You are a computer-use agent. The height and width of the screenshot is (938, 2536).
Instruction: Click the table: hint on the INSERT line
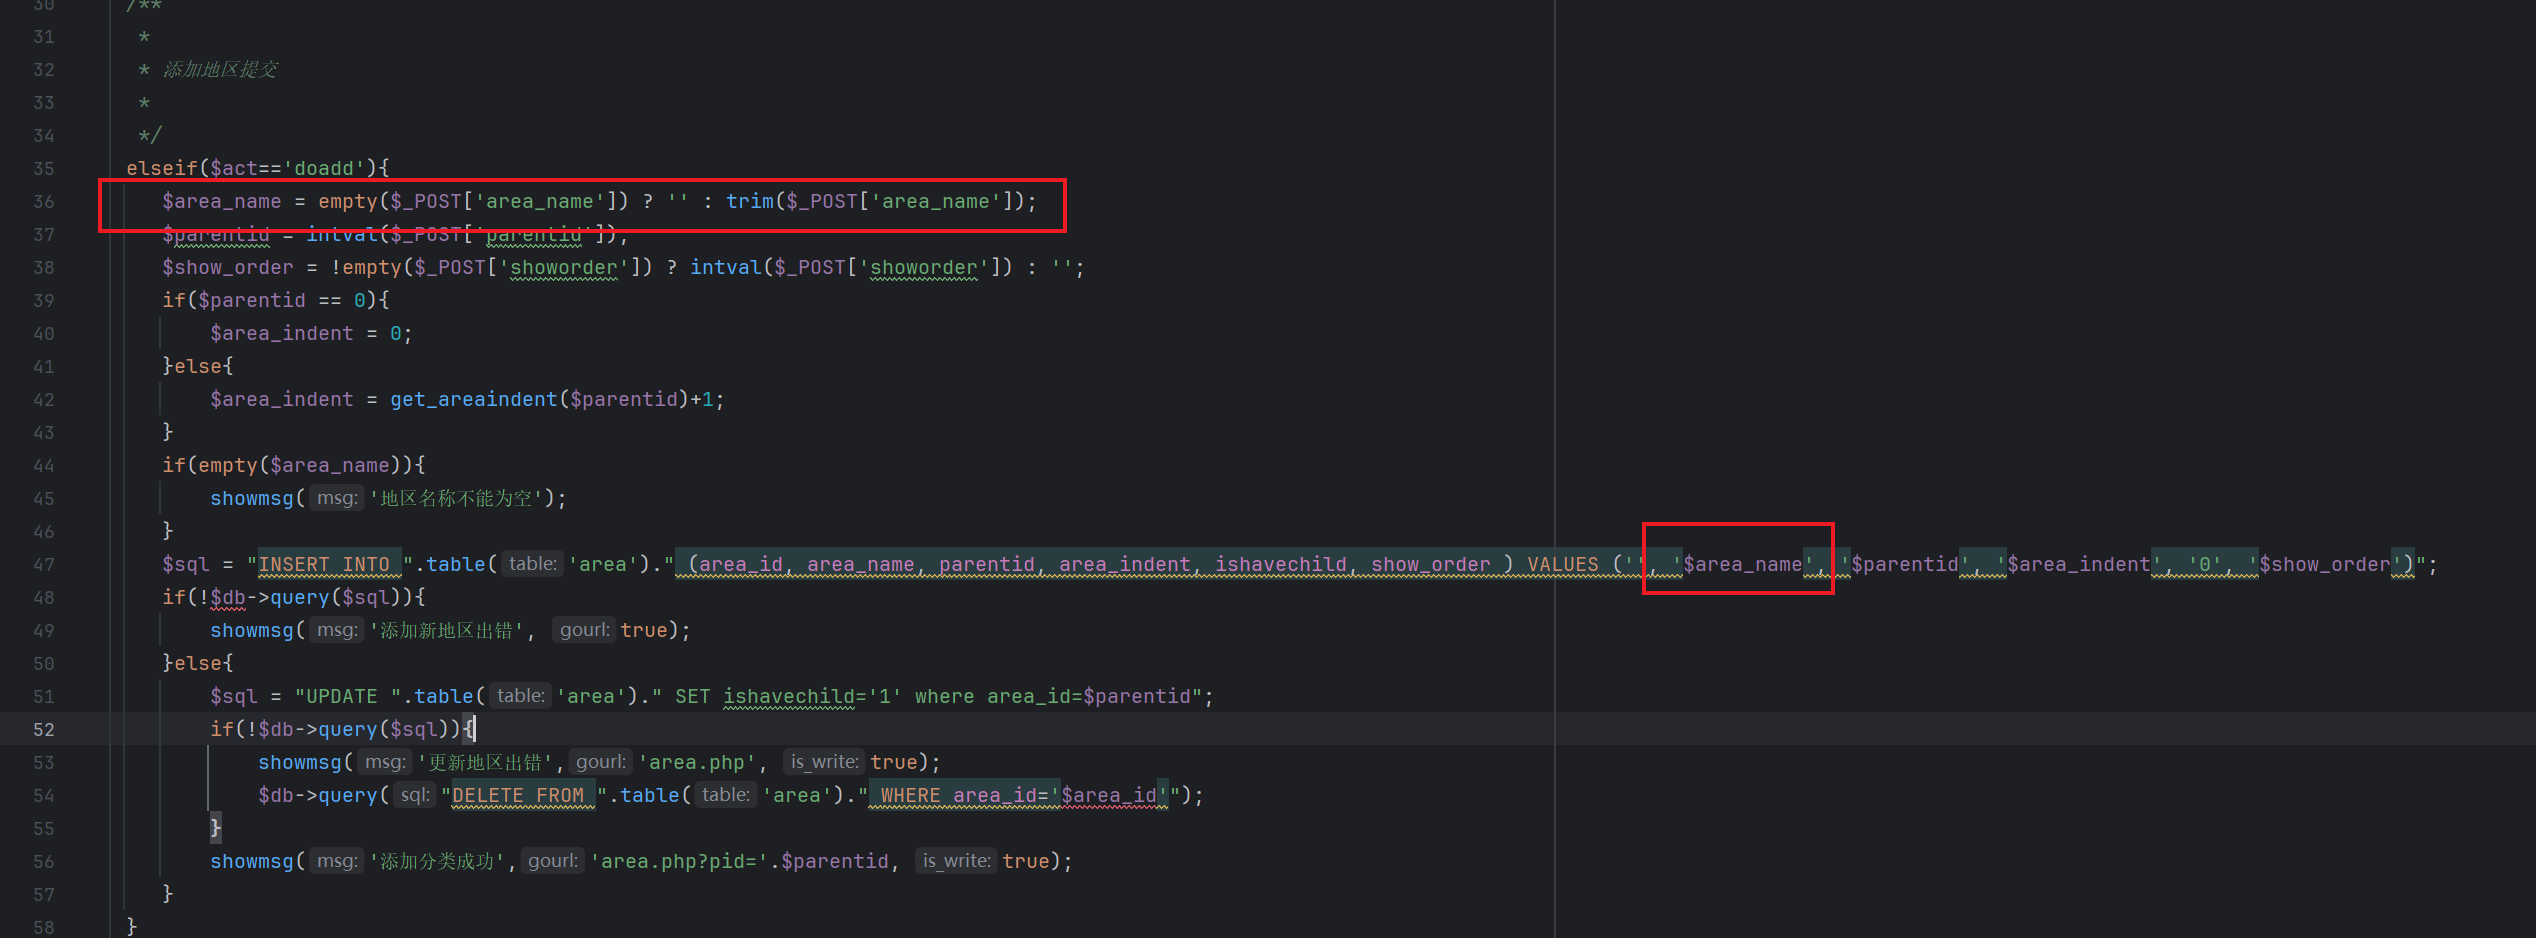click(532, 564)
